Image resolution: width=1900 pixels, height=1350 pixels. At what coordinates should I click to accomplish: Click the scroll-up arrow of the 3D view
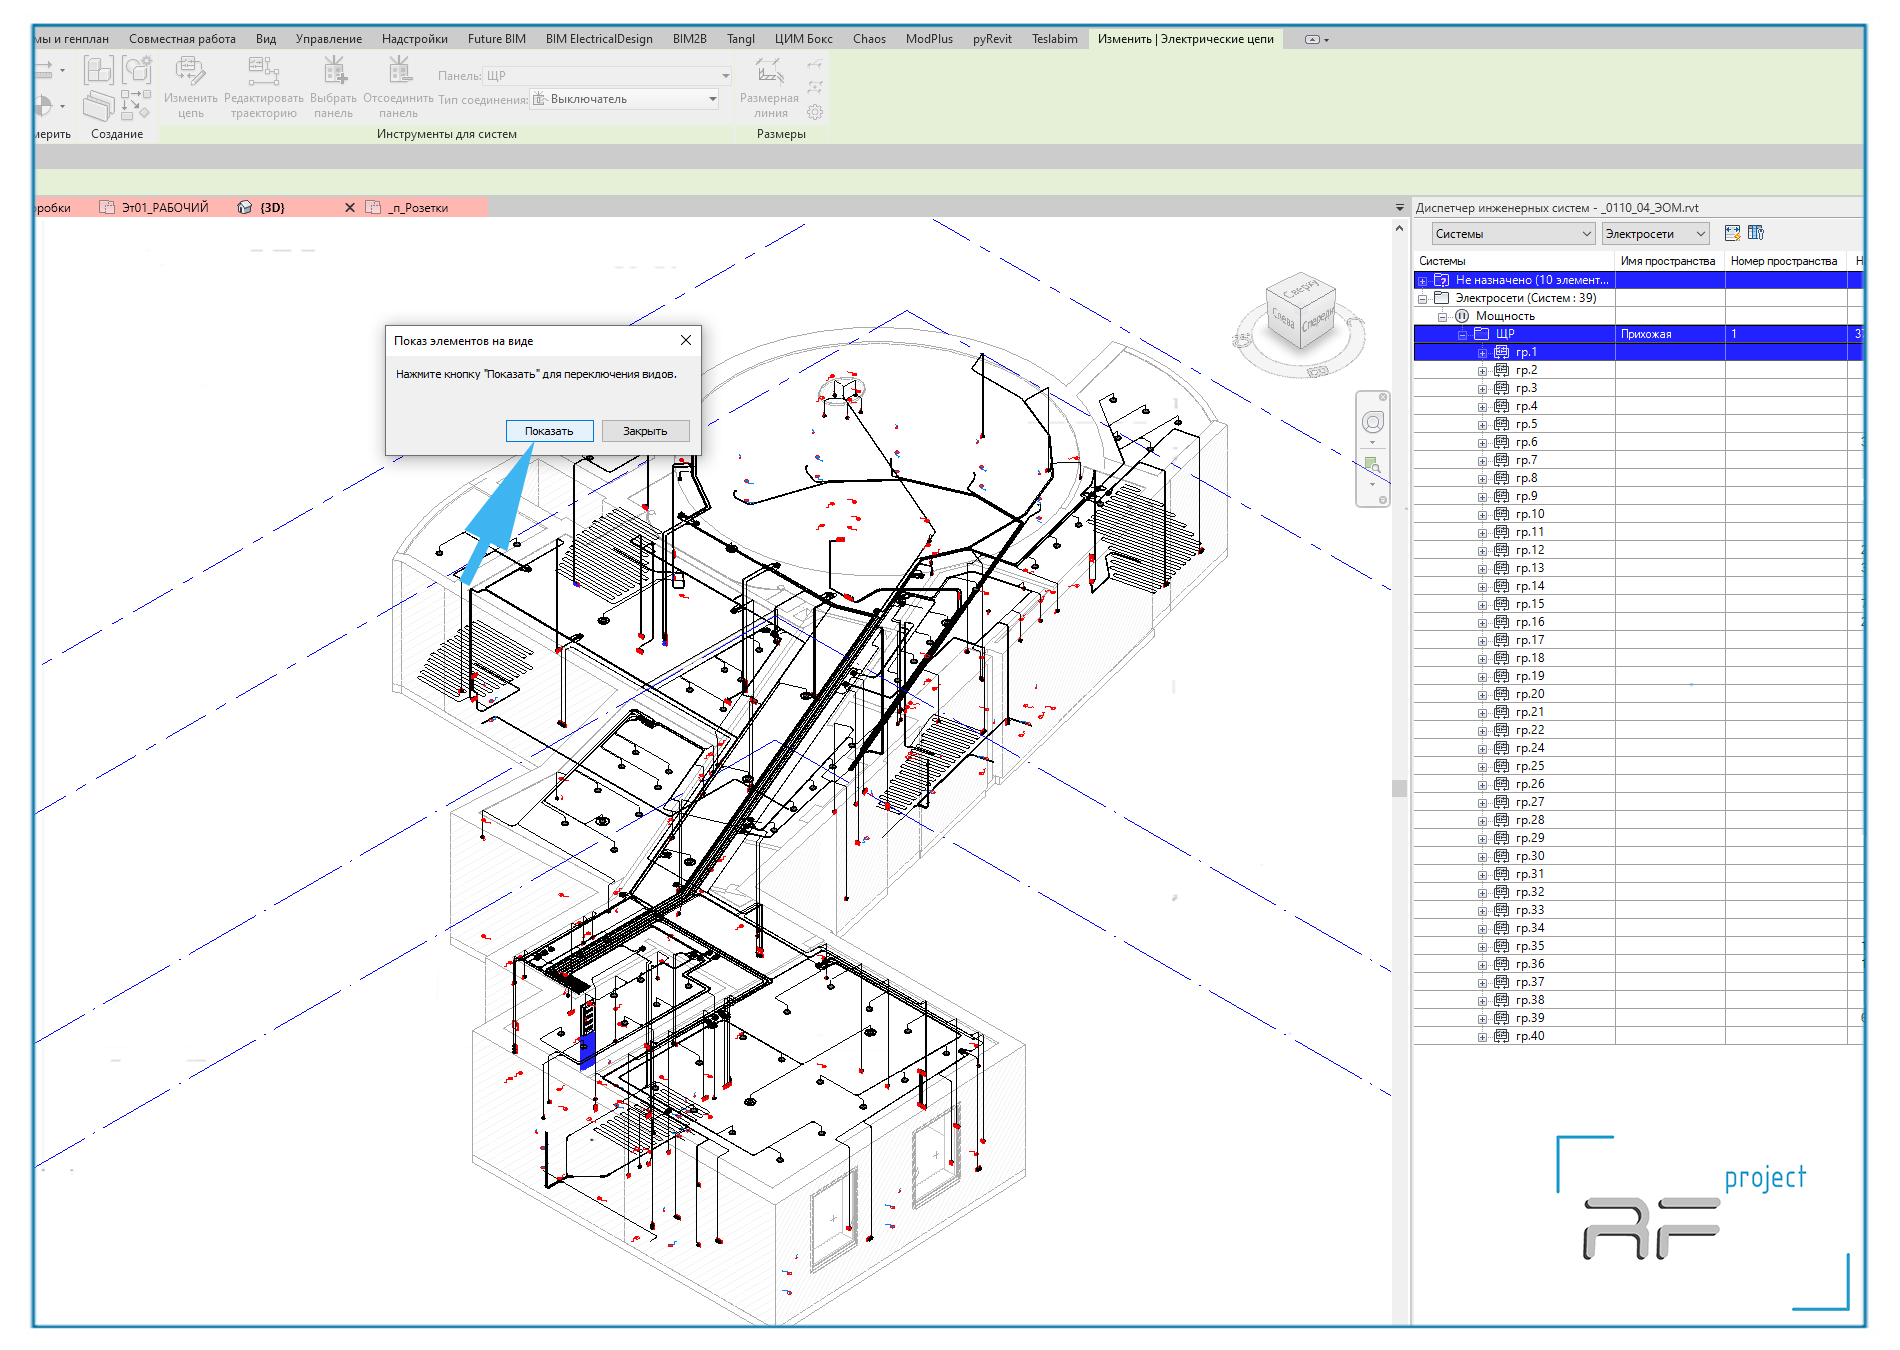(1399, 228)
